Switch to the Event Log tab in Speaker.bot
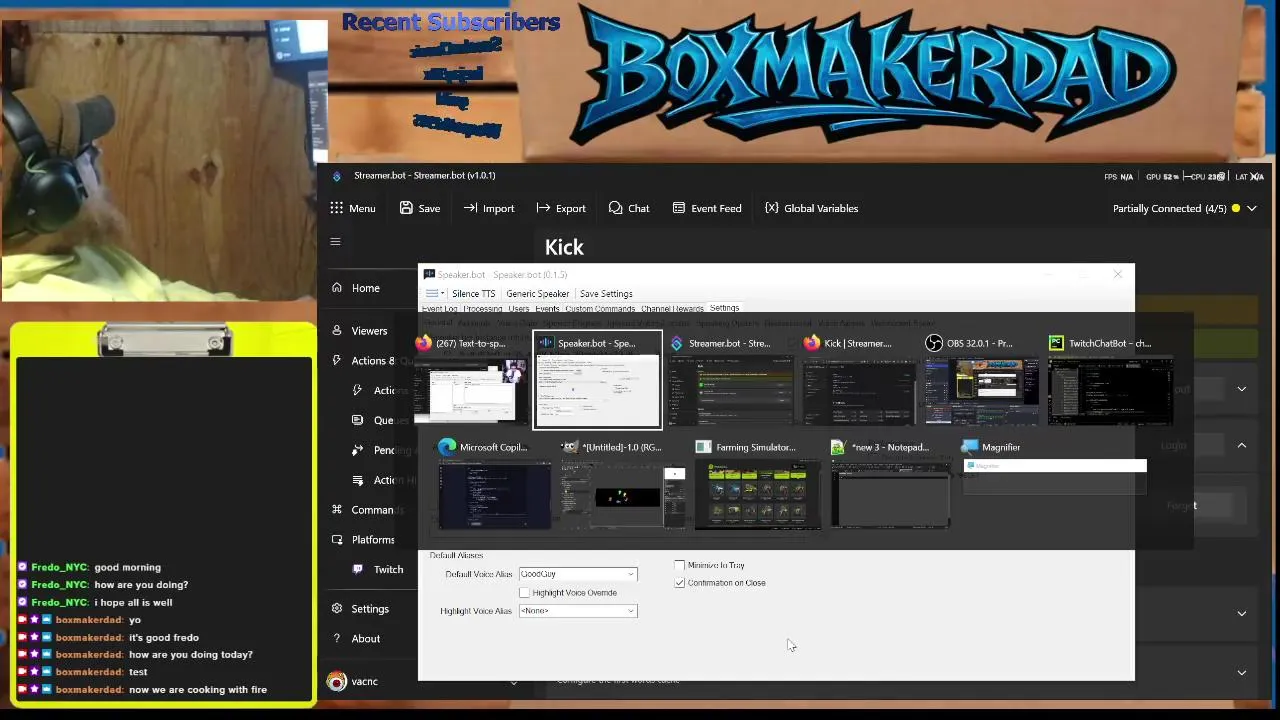Viewport: 1280px width, 720px height. [440, 309]
